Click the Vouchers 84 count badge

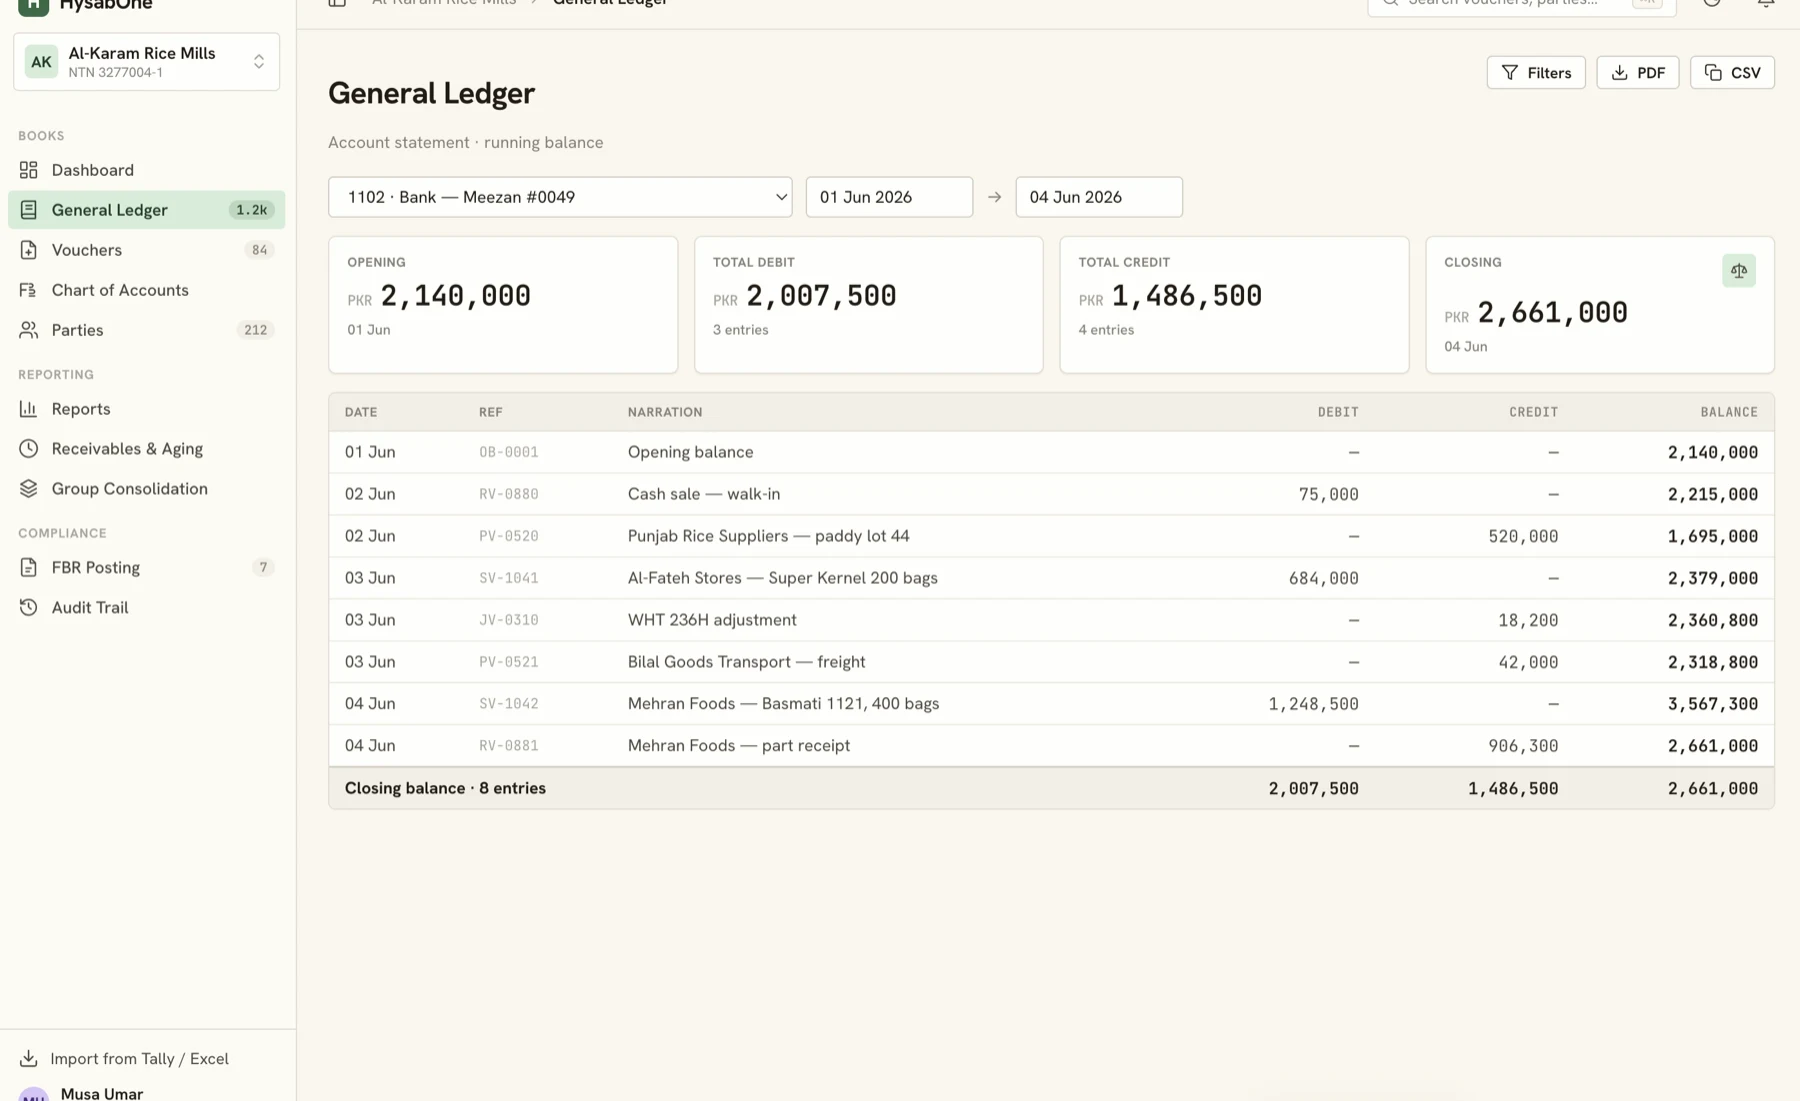pos(259,250)
